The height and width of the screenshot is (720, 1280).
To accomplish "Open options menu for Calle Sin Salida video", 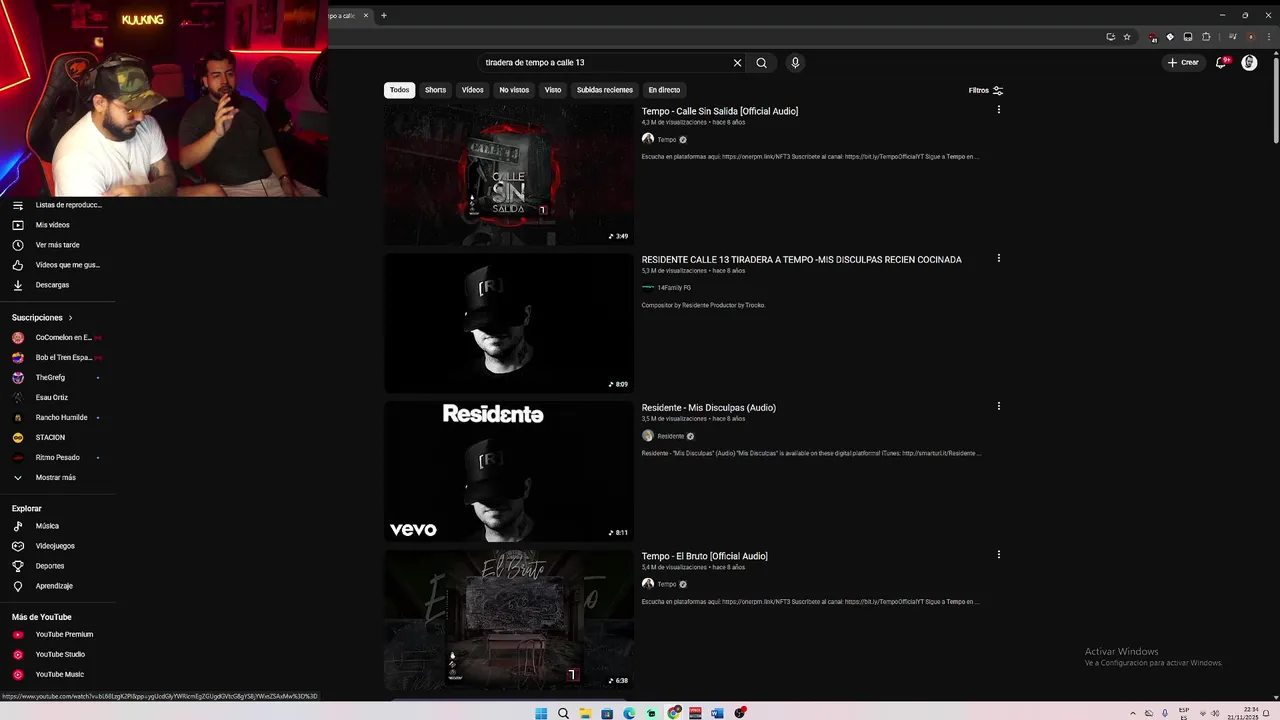I will coord(998,110).
